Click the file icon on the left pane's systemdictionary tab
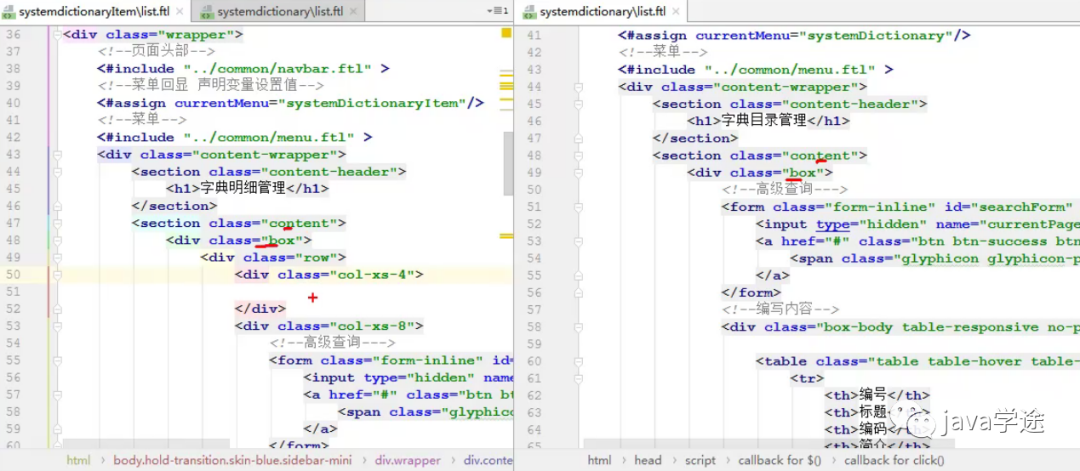The image size is (1080, 471). [207, 12]
